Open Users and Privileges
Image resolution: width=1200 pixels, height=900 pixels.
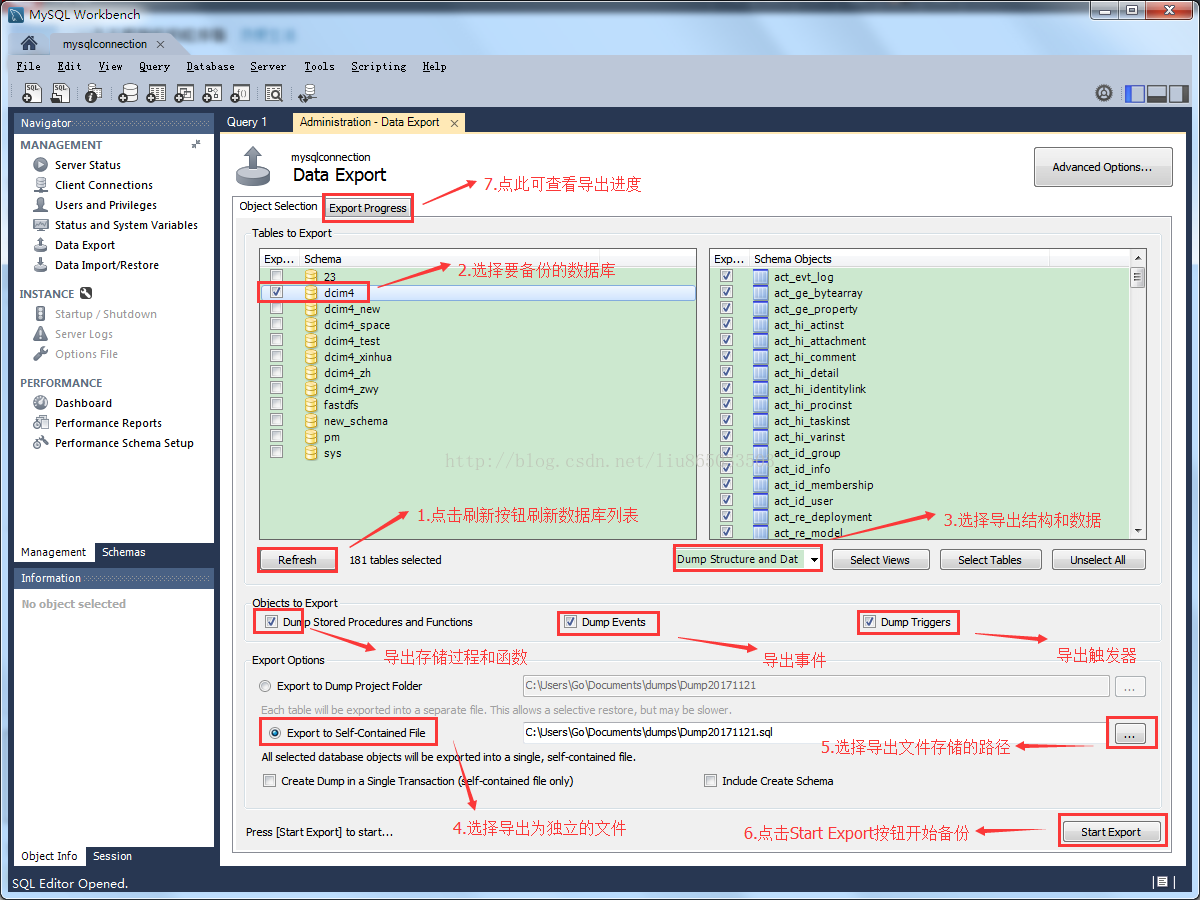tap(105, 205)
